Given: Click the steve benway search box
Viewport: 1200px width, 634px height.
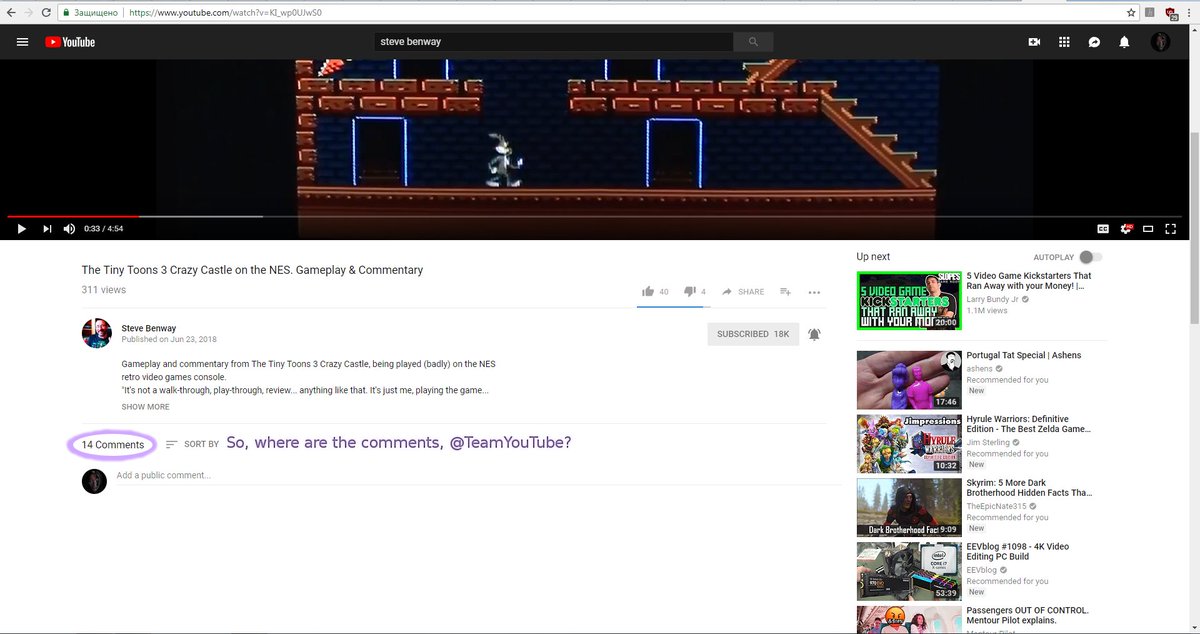Looking at the screenshot, I should (x=554, y=42).
